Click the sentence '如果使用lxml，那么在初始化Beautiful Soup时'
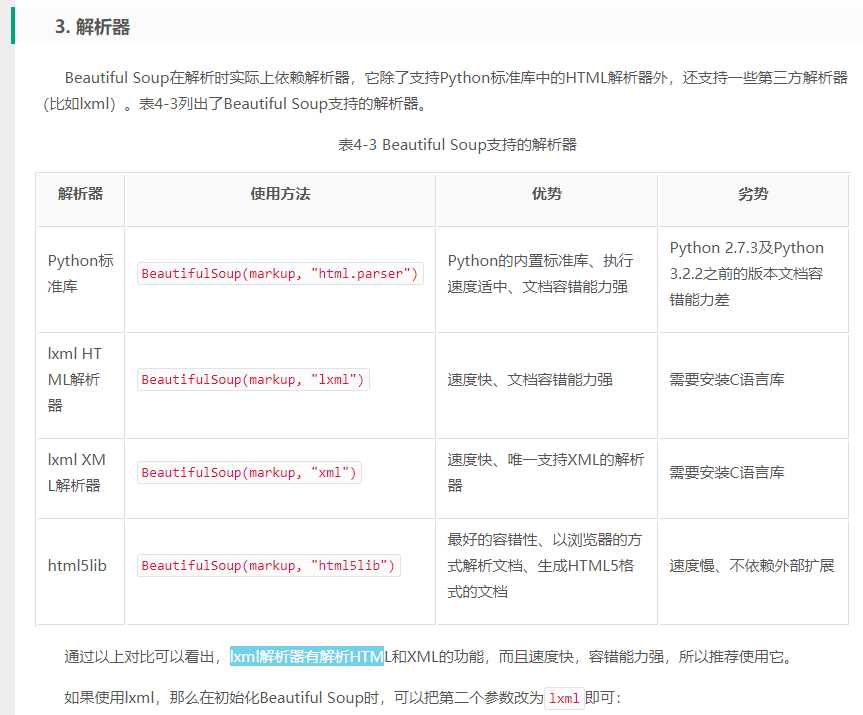 click(x=221, y=698)
